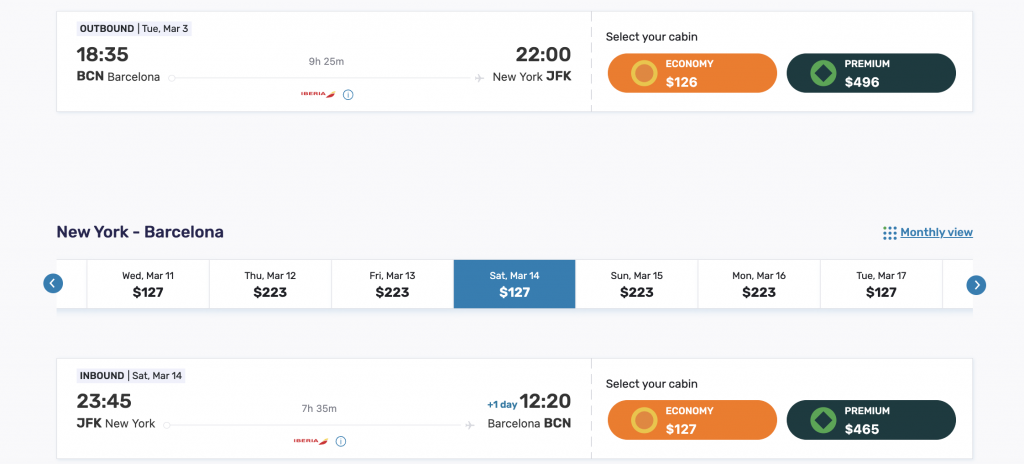This screenshot has height=464, width=1024.
Task: Pick Tue, Mar 17 for $127
Action: 881,284
